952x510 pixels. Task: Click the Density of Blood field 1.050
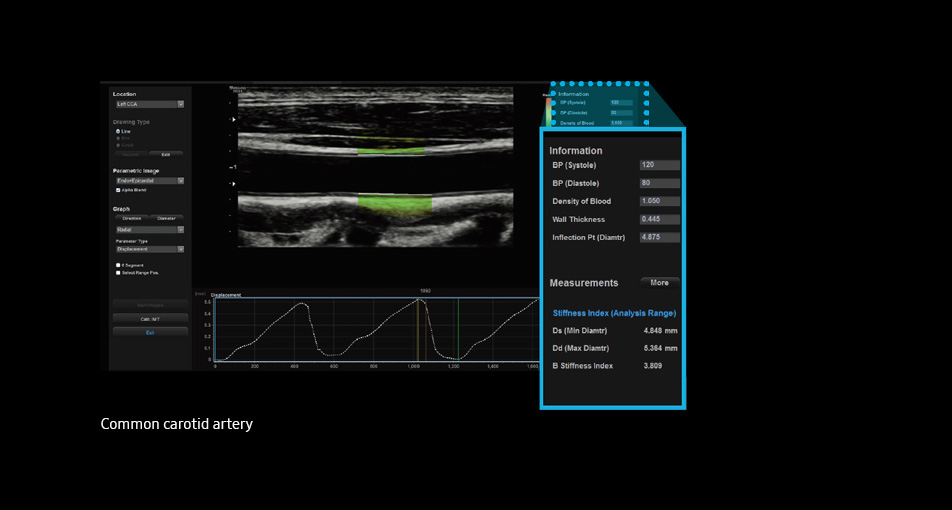(x=659, y=202)
